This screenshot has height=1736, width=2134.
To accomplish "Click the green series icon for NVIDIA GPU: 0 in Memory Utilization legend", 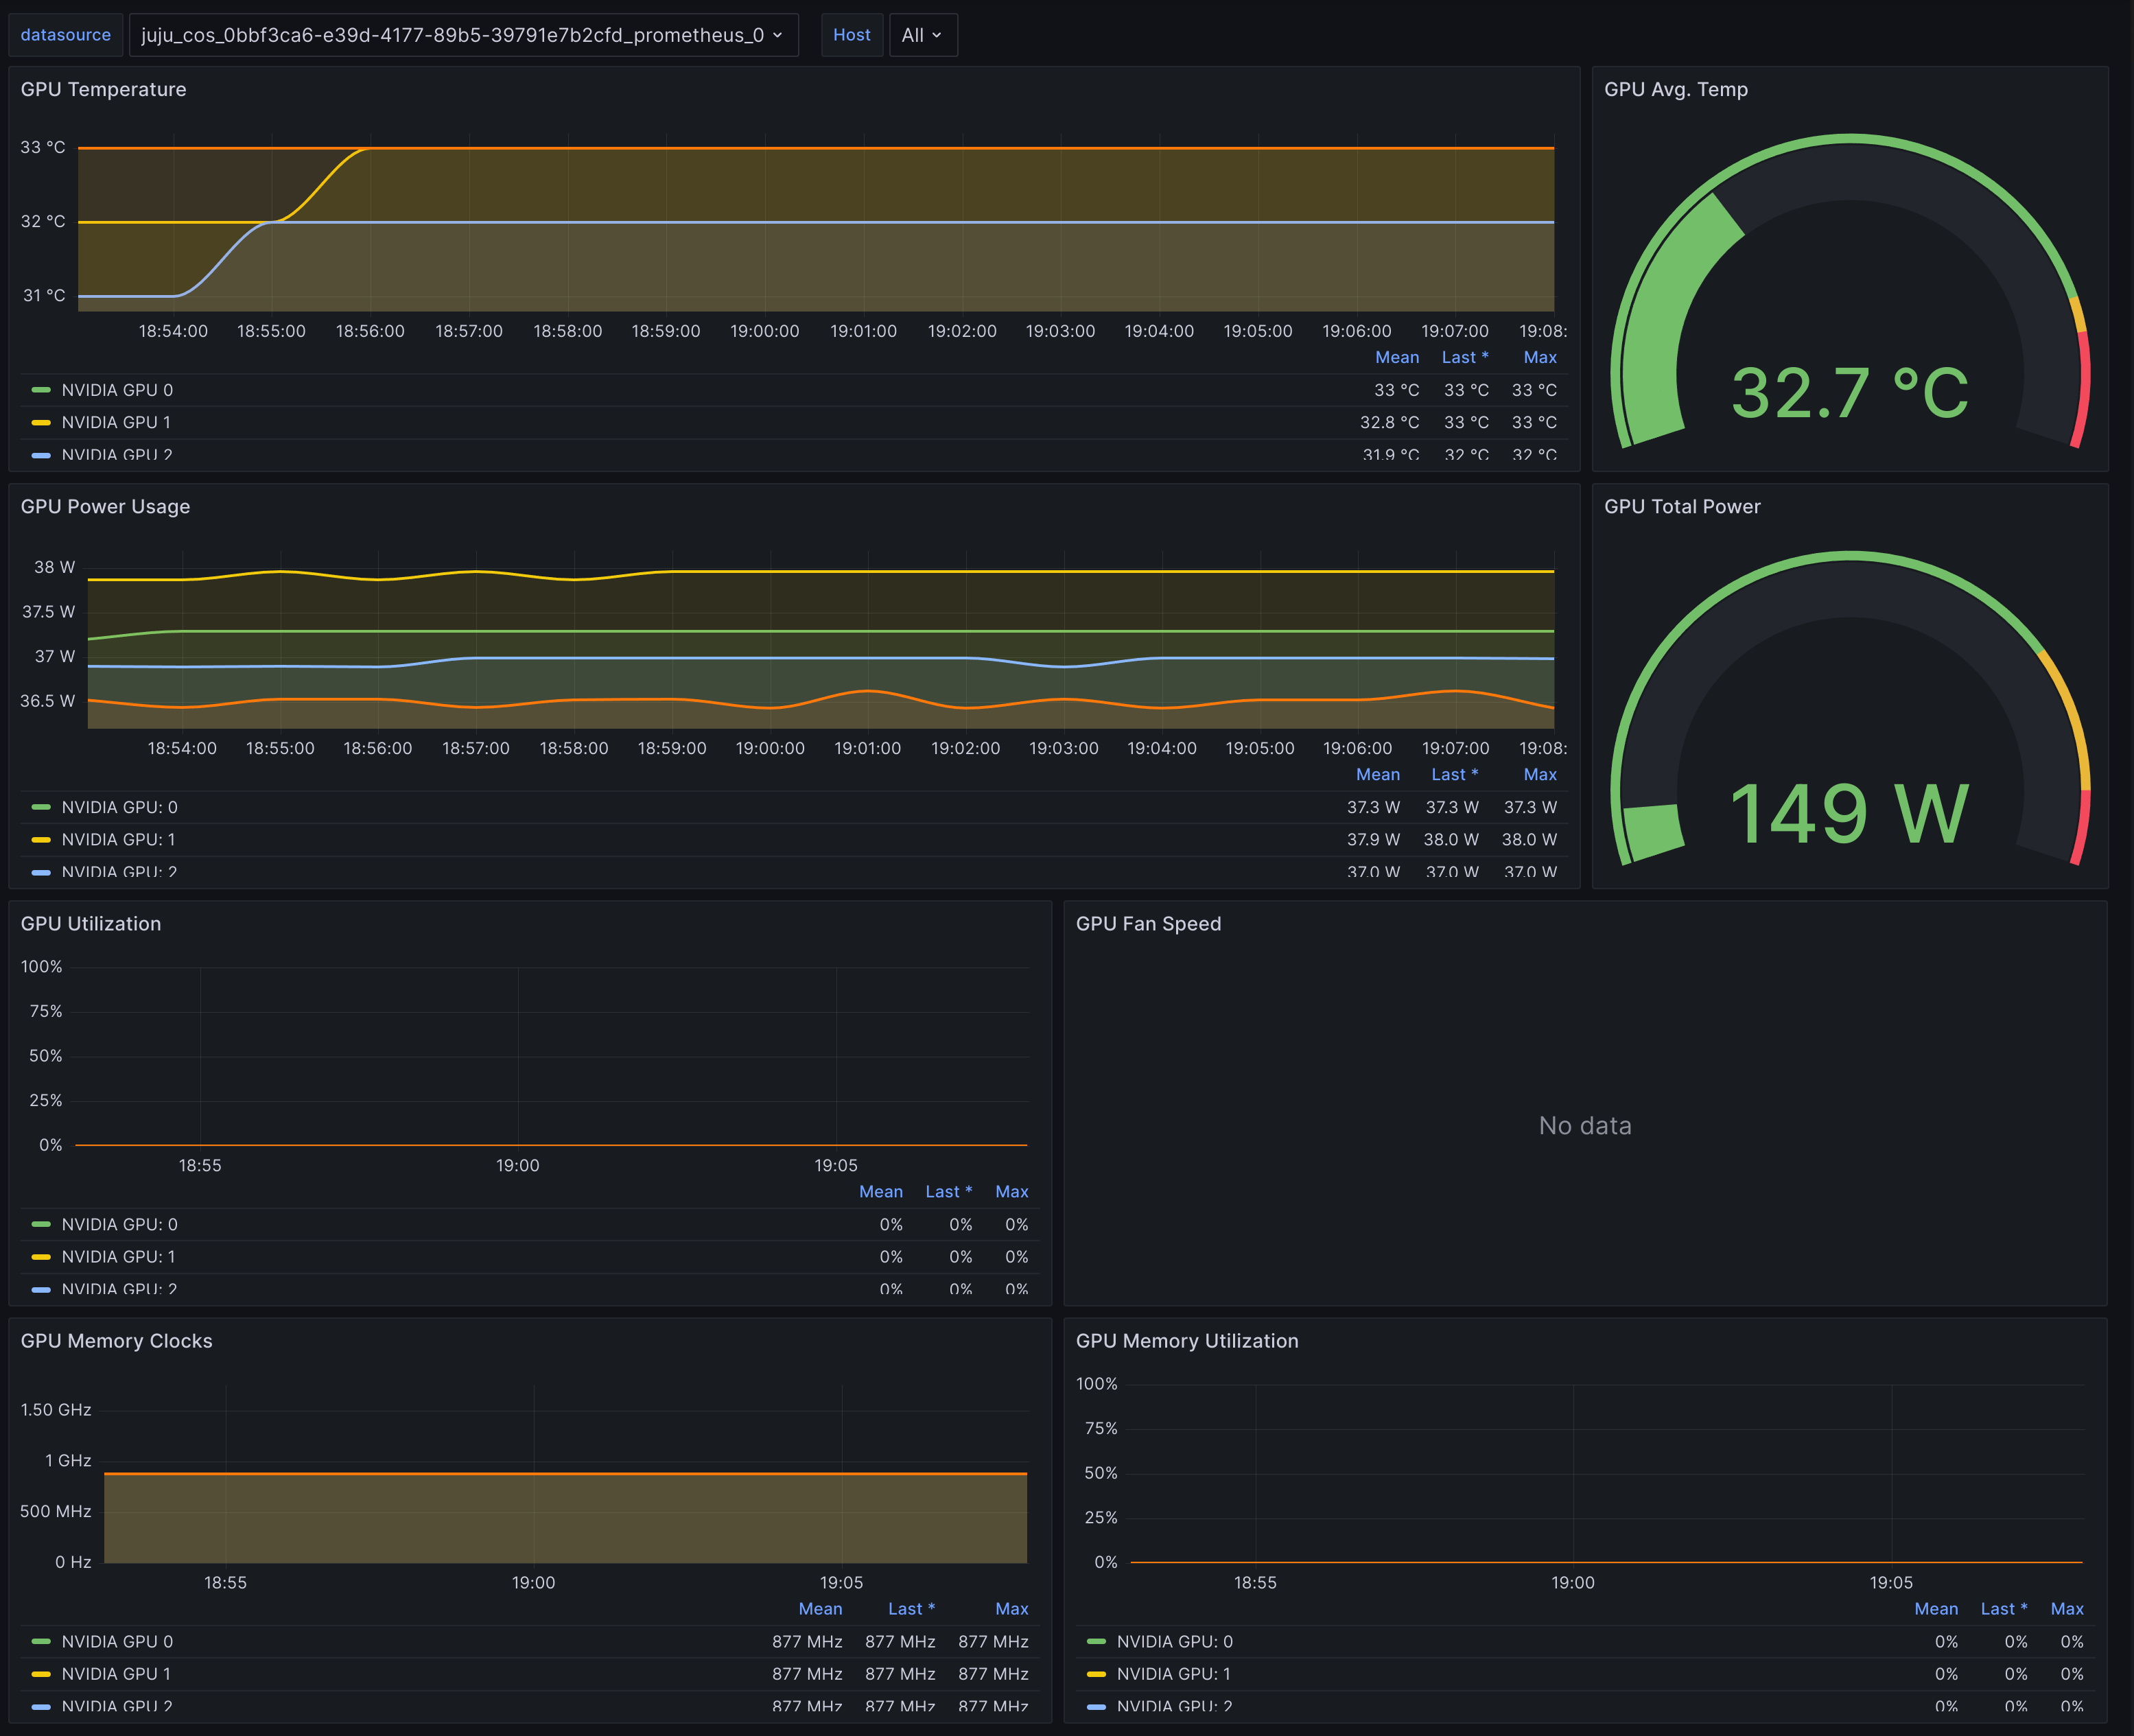I will coord(1096,1641).
